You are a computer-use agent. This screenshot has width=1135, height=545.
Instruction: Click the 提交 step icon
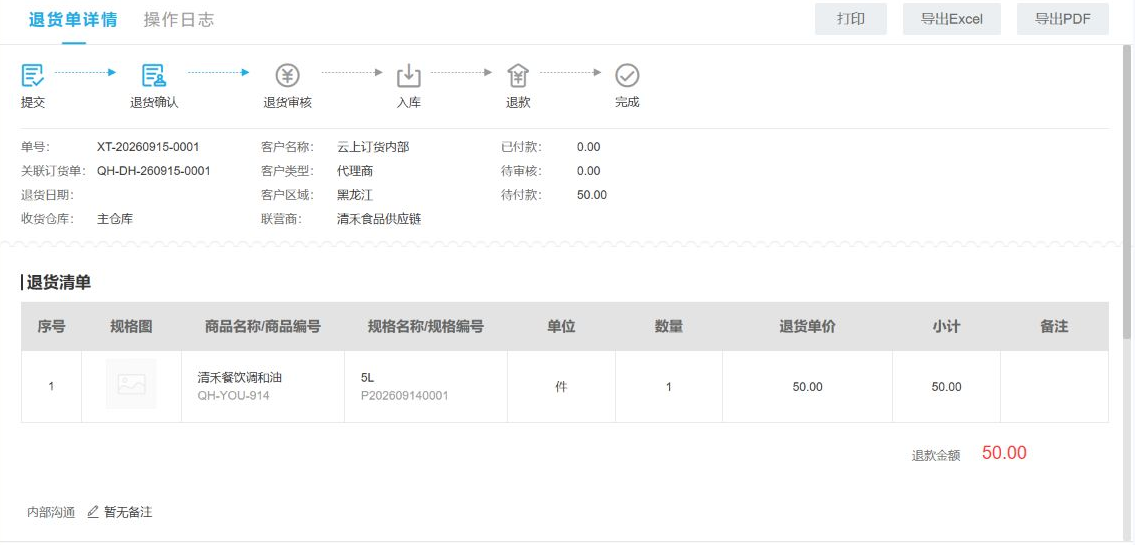coord(33,75)
